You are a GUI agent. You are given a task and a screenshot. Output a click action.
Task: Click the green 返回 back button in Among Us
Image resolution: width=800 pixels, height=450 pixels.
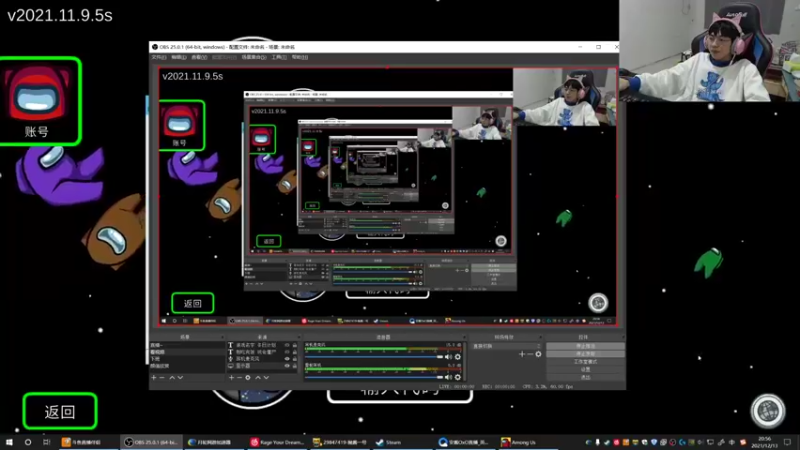60,411
